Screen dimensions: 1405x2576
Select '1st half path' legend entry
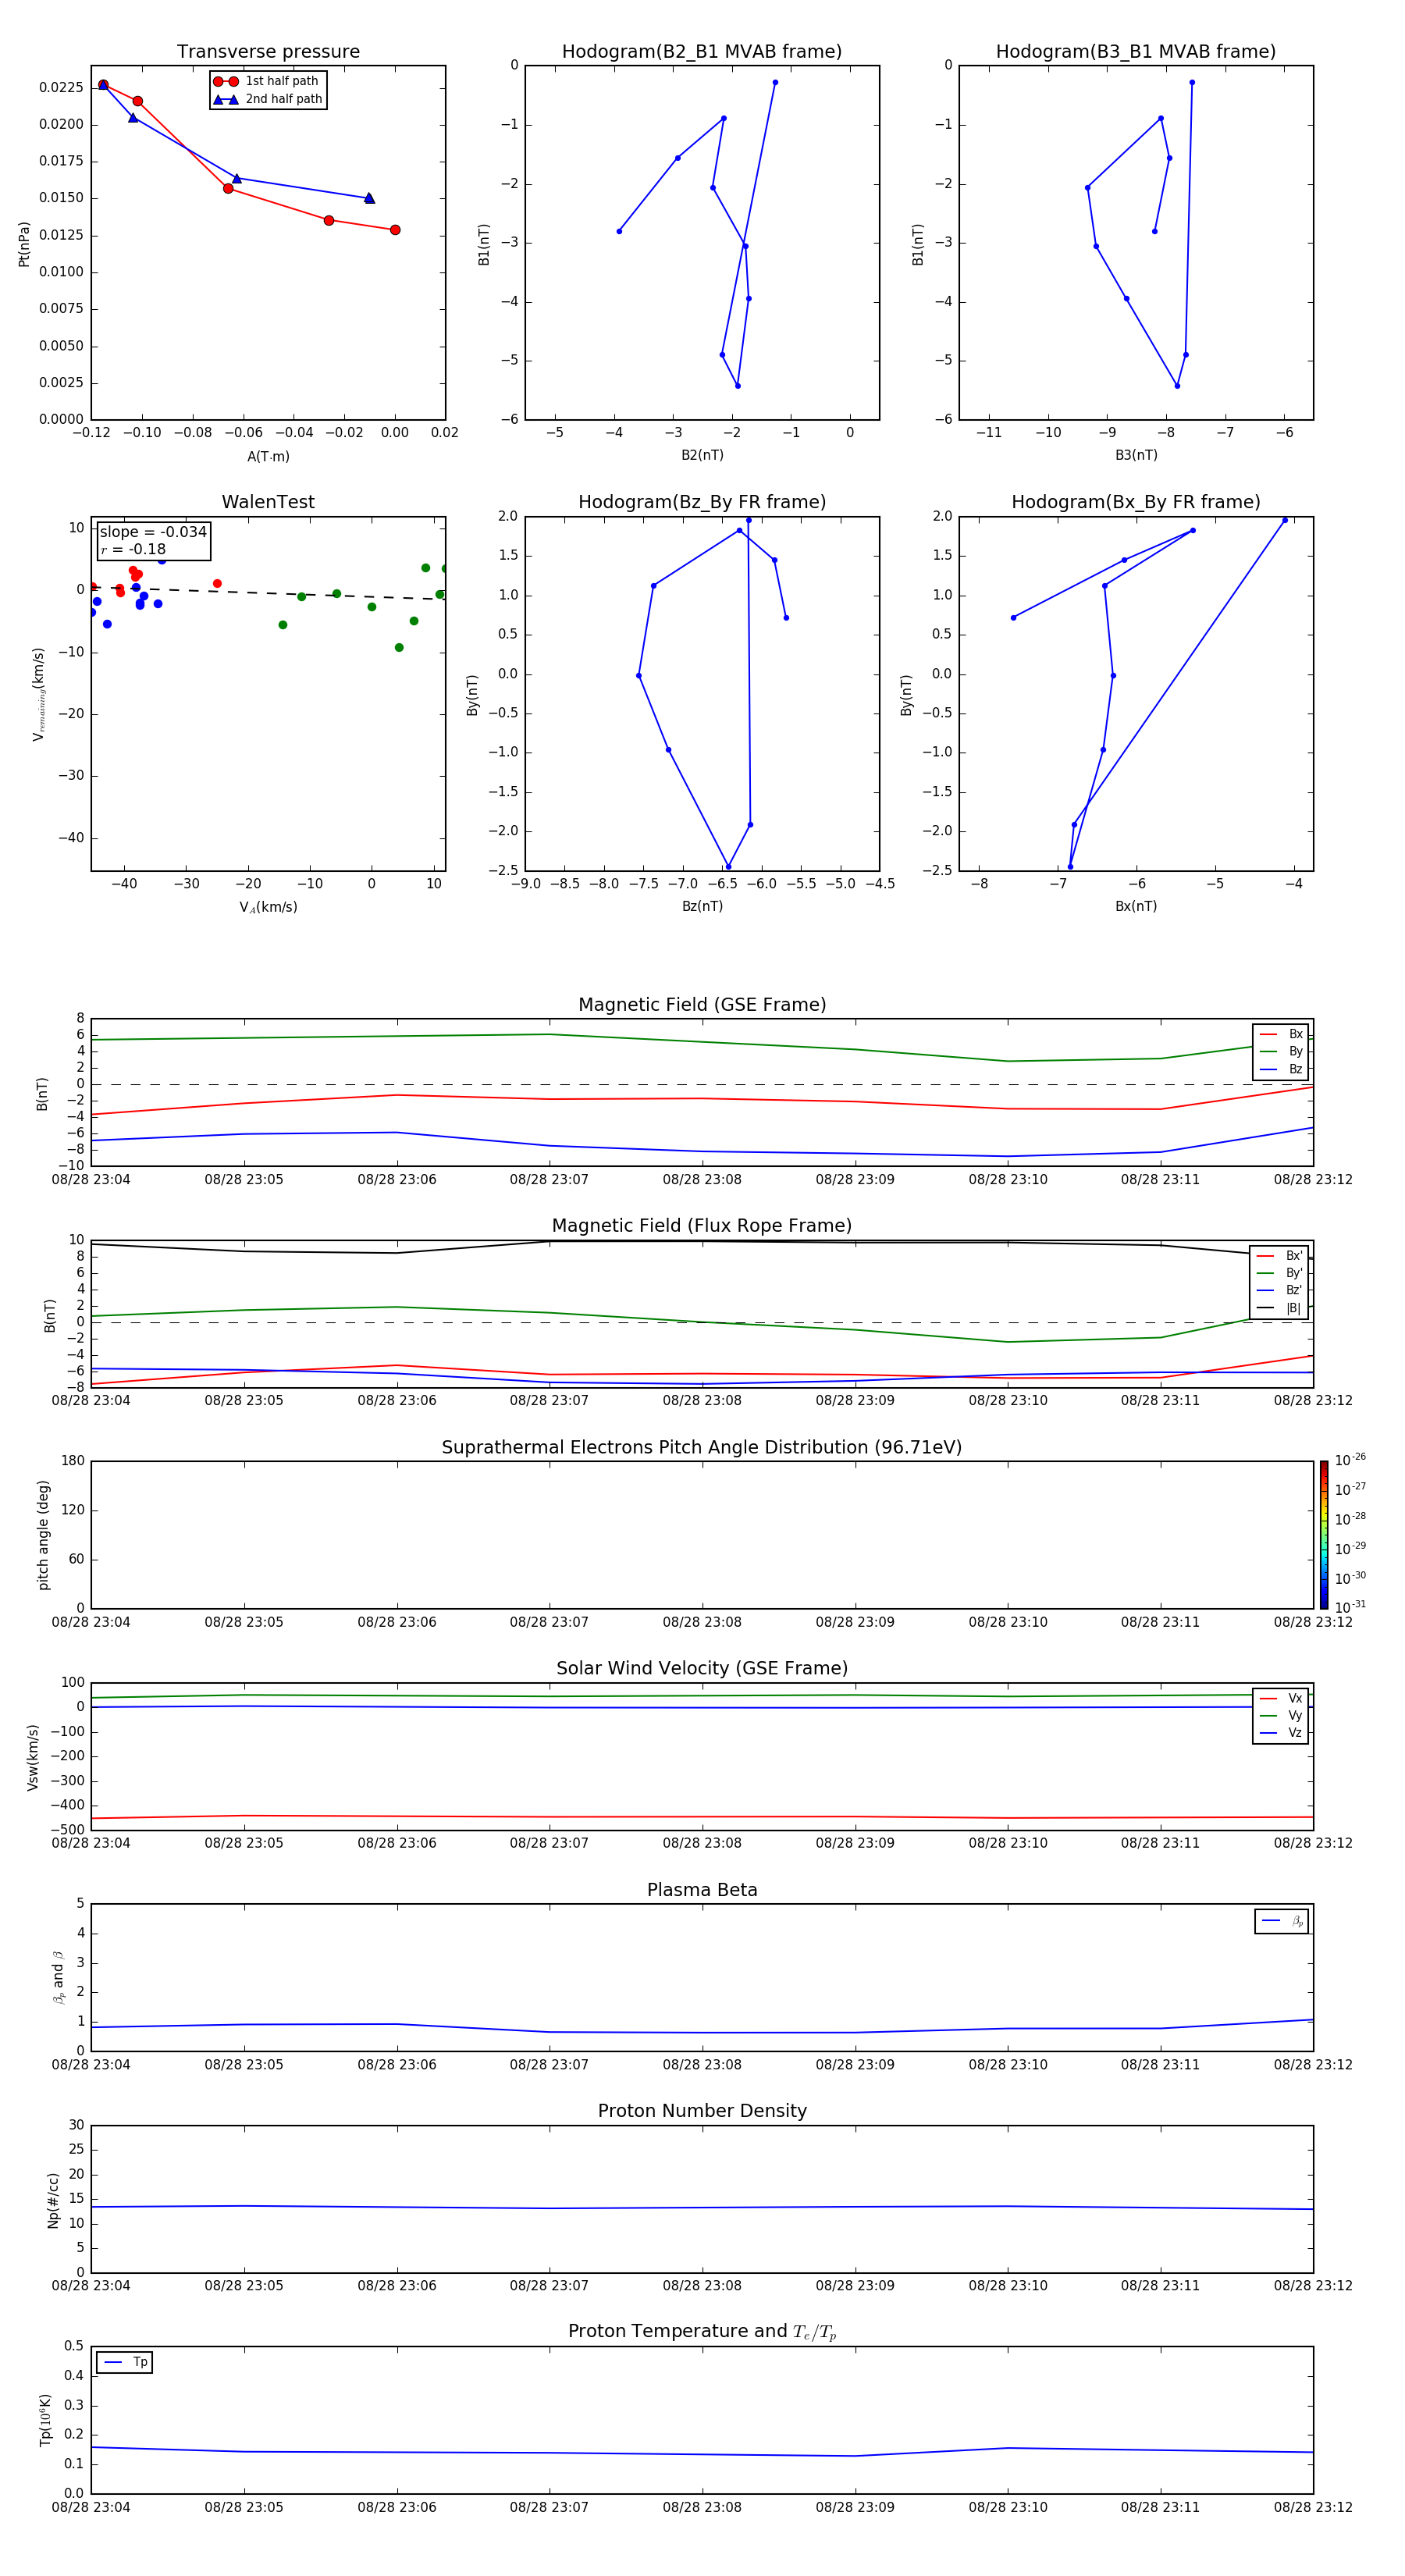266,81
